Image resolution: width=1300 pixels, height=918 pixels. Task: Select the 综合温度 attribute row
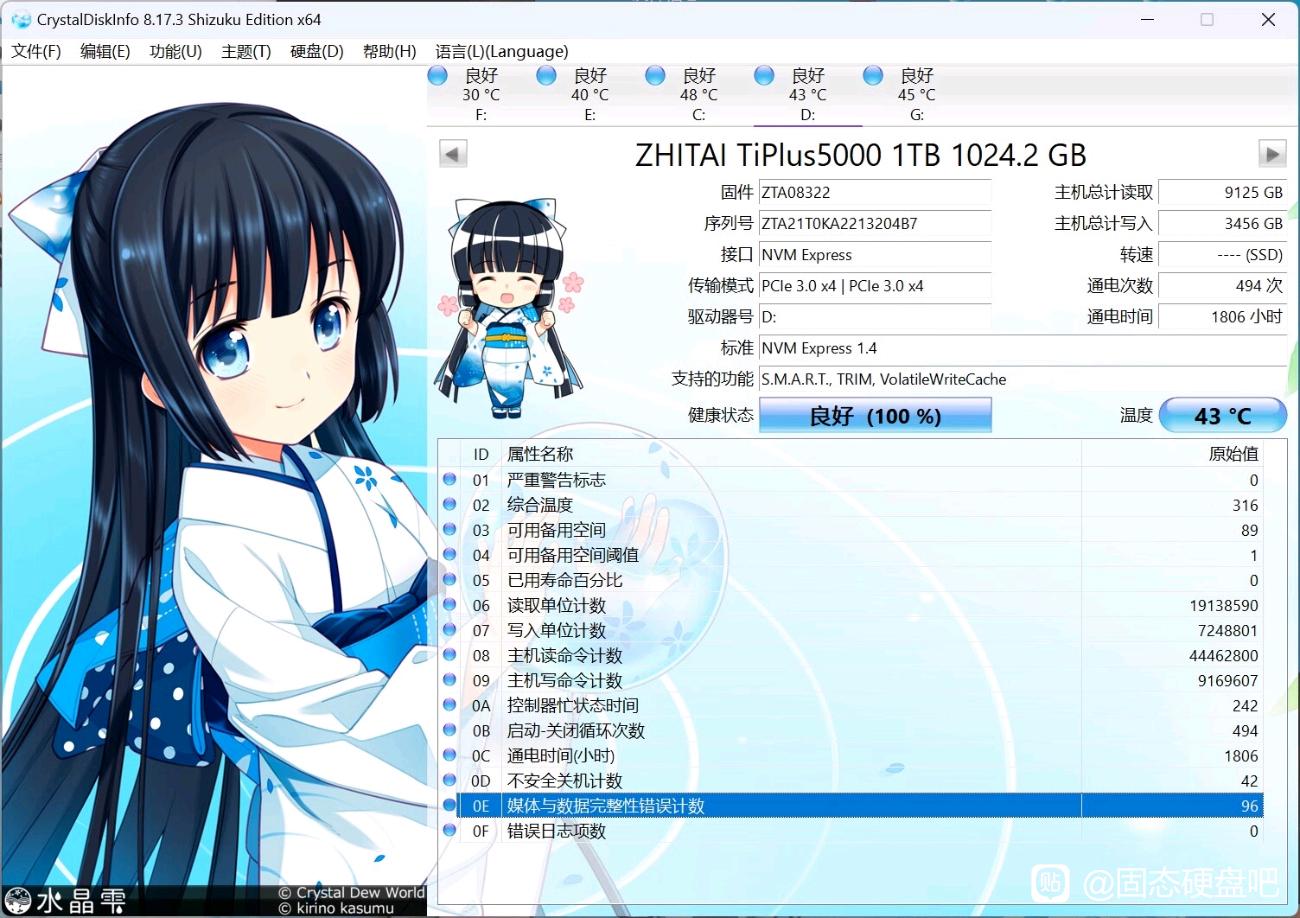click(850, 505)
